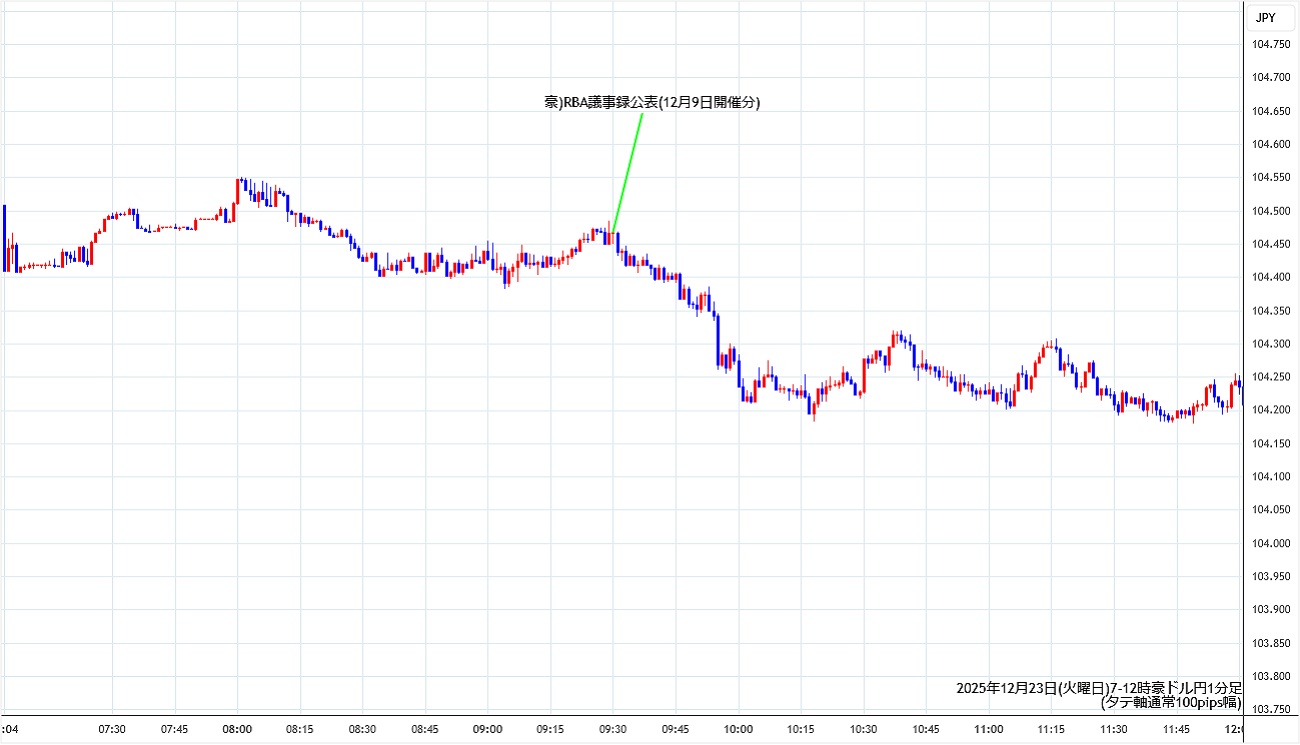Image resolution: width=1300 pixels, height=745 pixels.
Task: Select the green annotation pointer line
Action: 628,170
